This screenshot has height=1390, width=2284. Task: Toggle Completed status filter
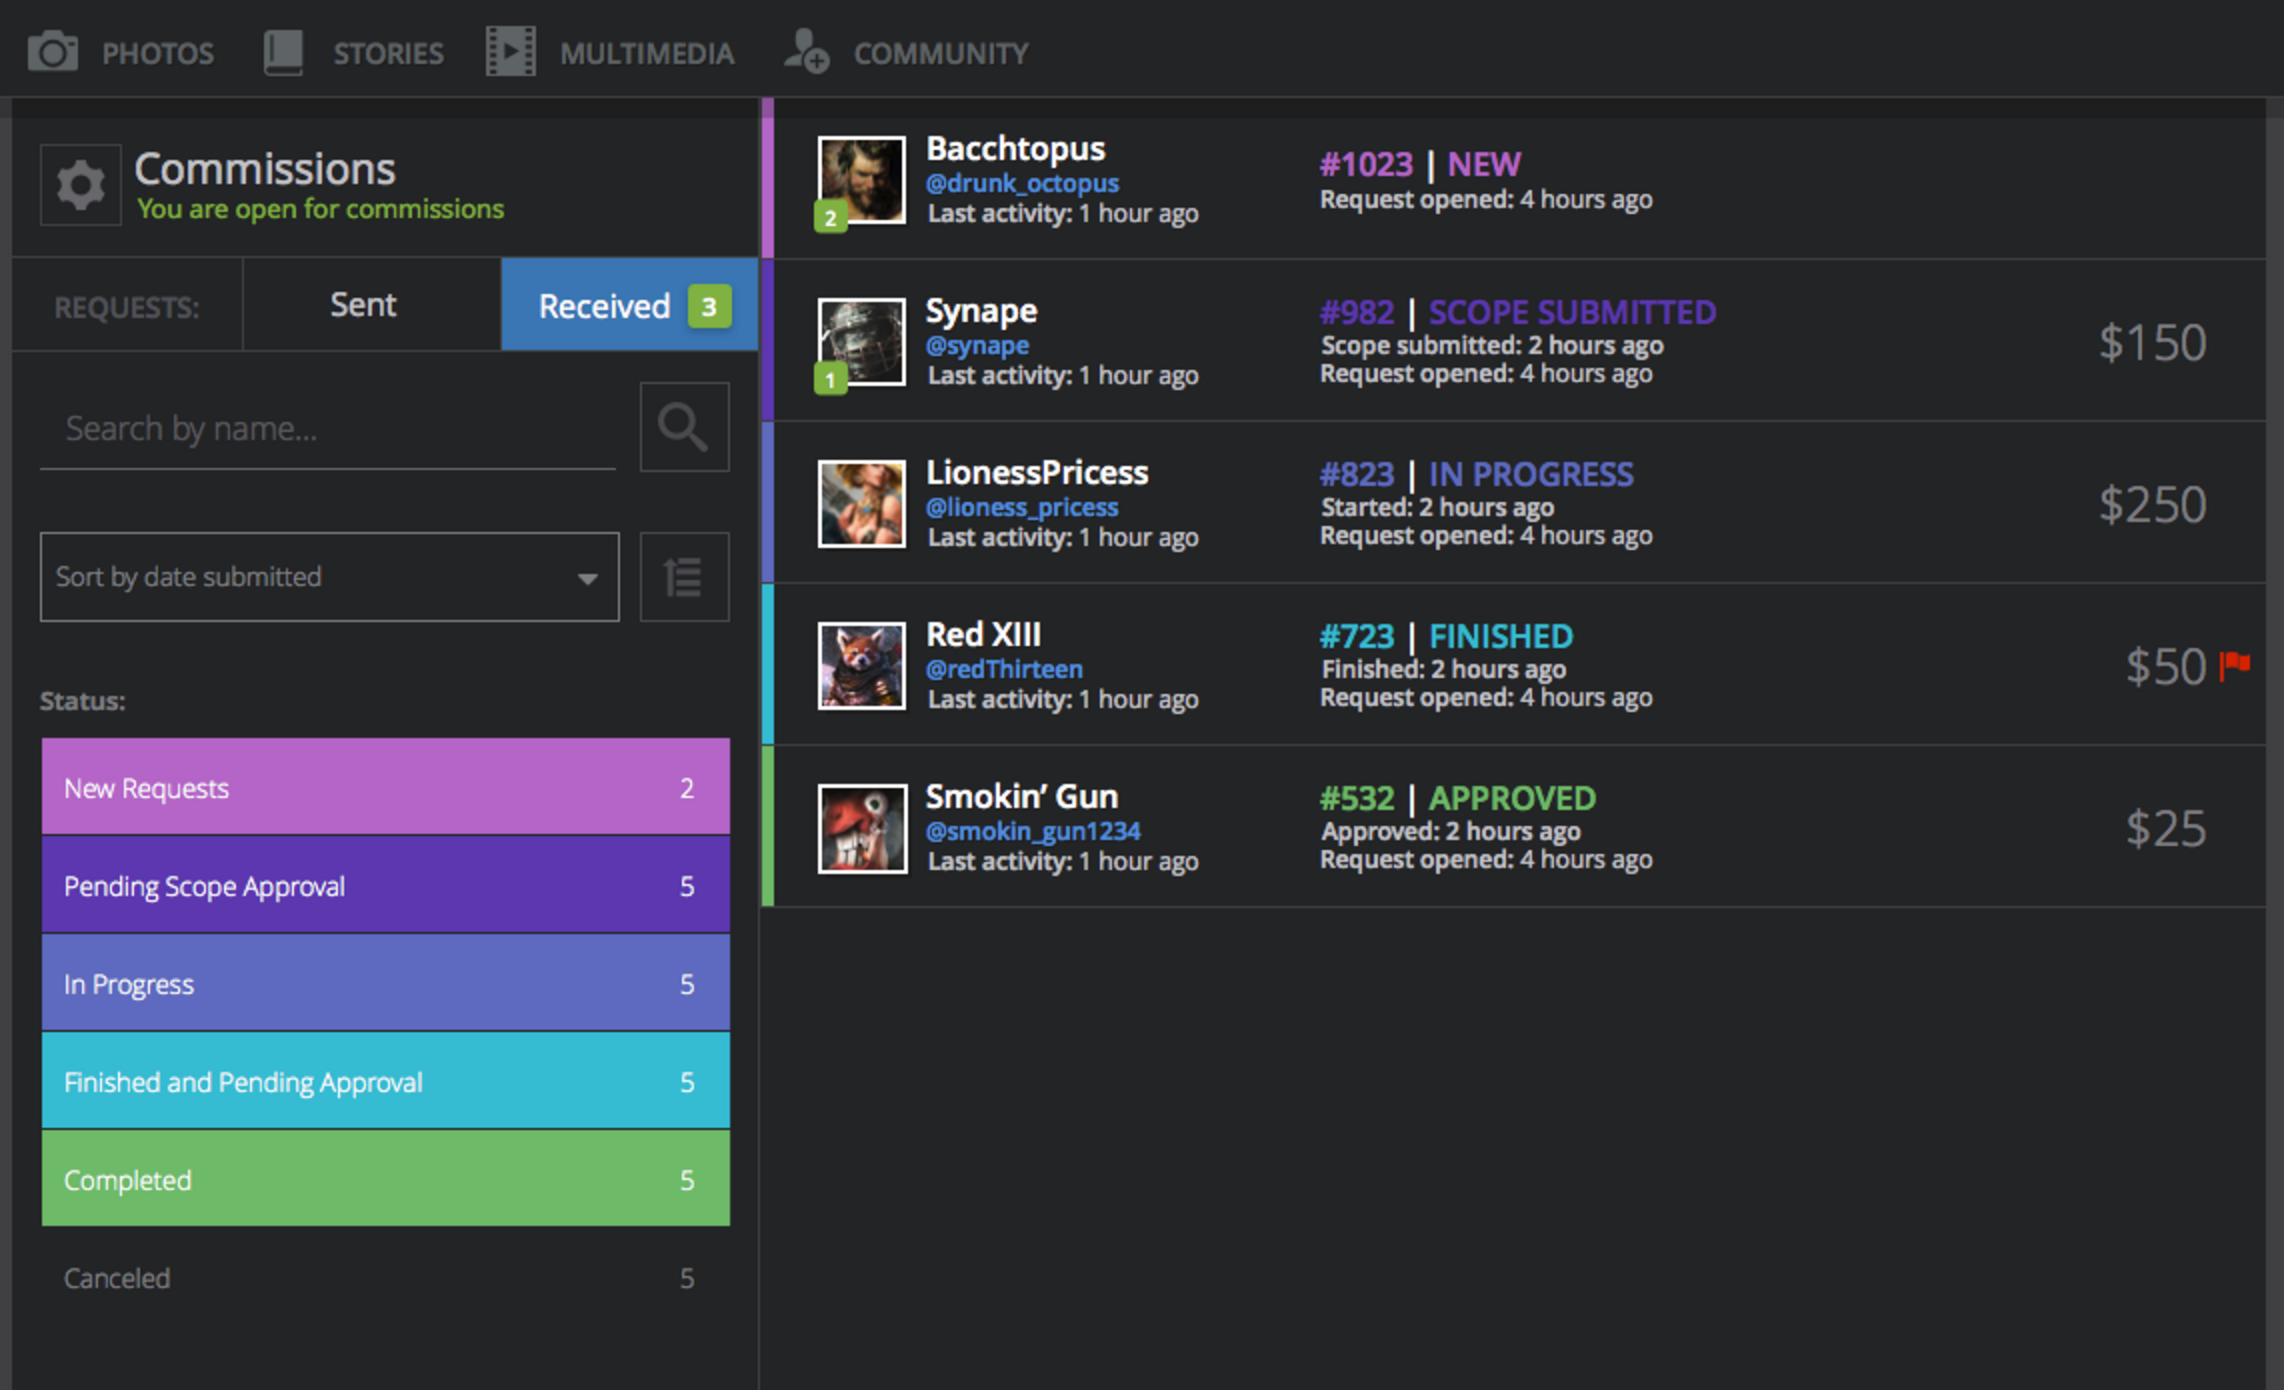385,1179
